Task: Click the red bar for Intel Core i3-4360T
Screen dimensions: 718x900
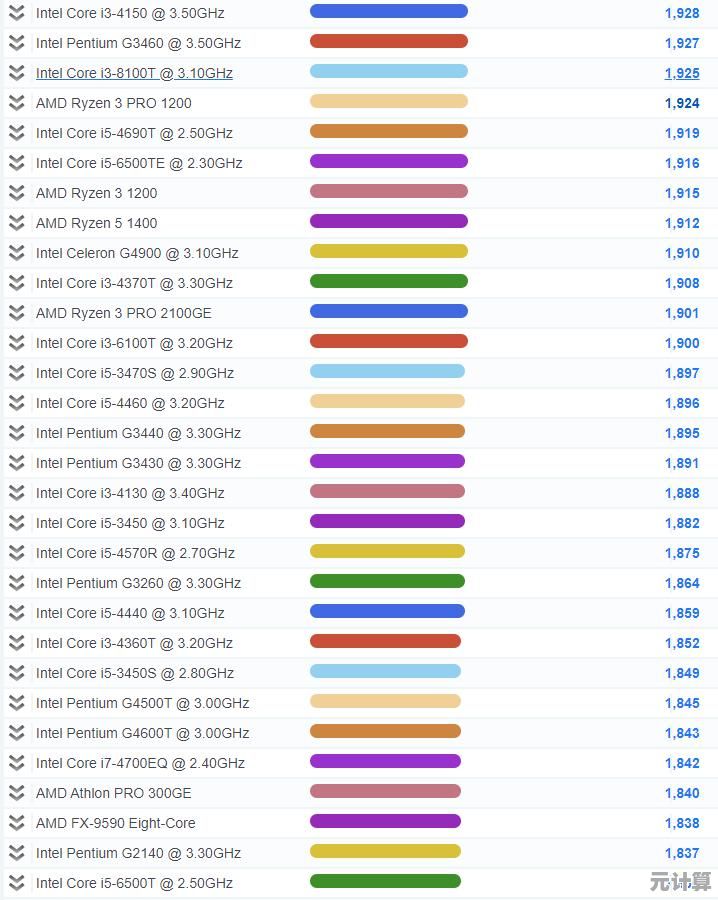Action: [385, 641]
